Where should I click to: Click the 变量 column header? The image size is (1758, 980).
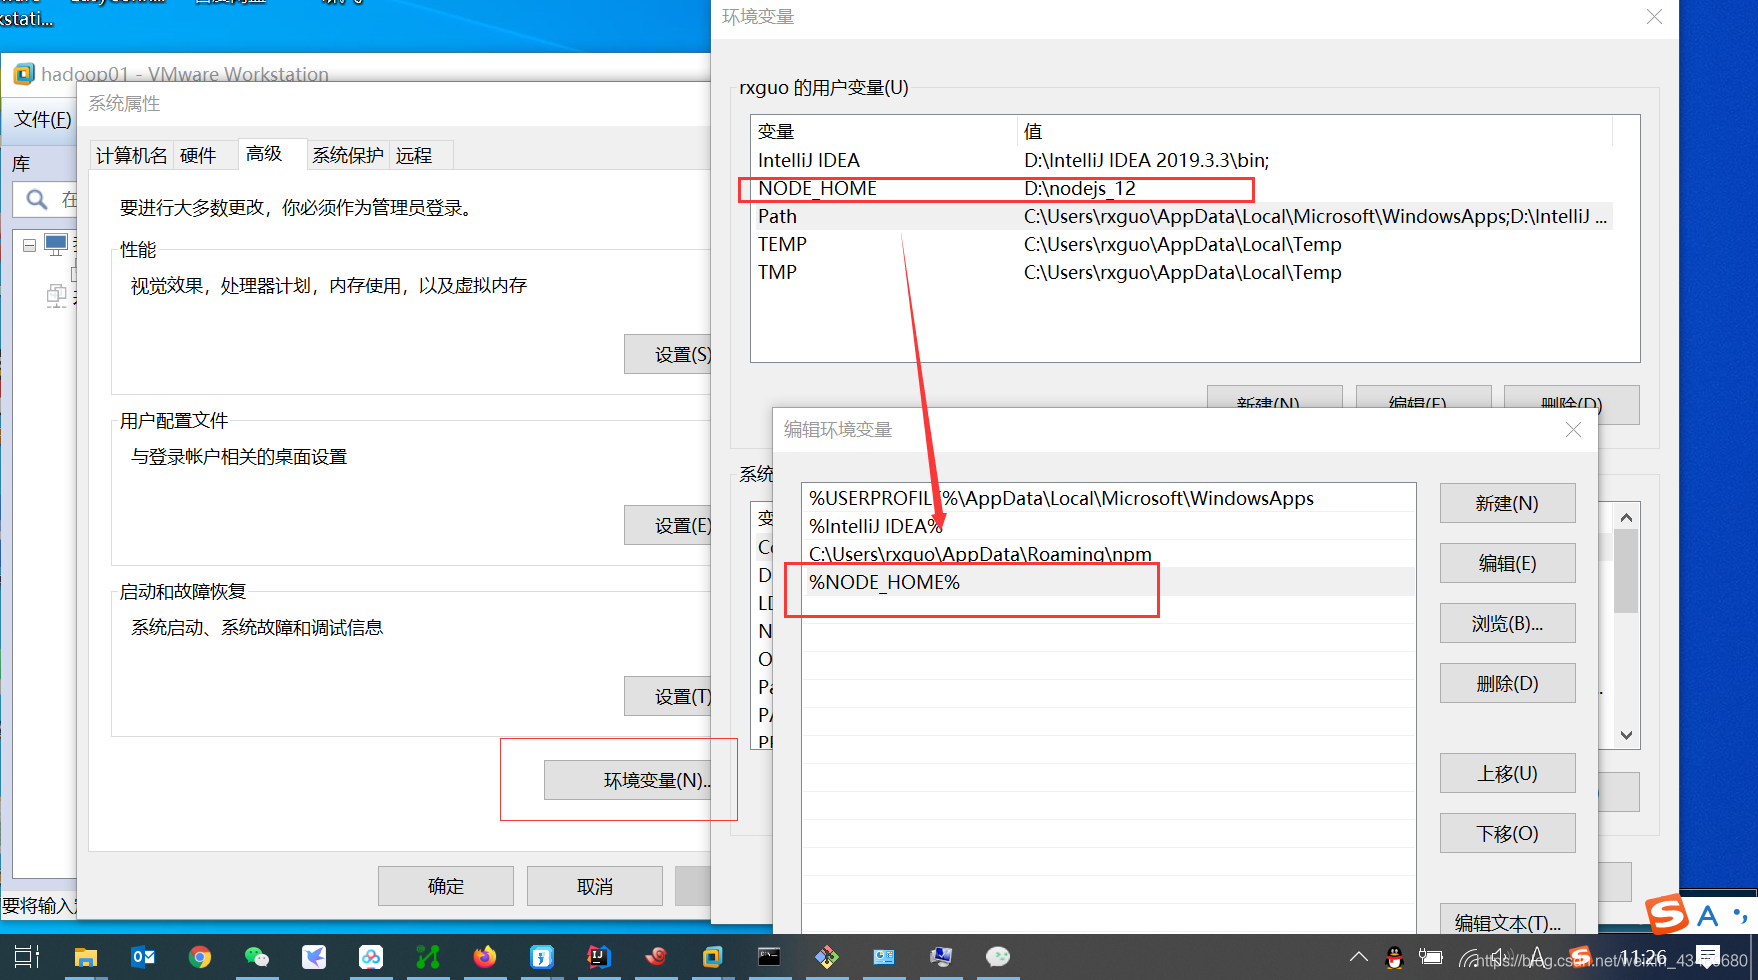tap(884, 131)
